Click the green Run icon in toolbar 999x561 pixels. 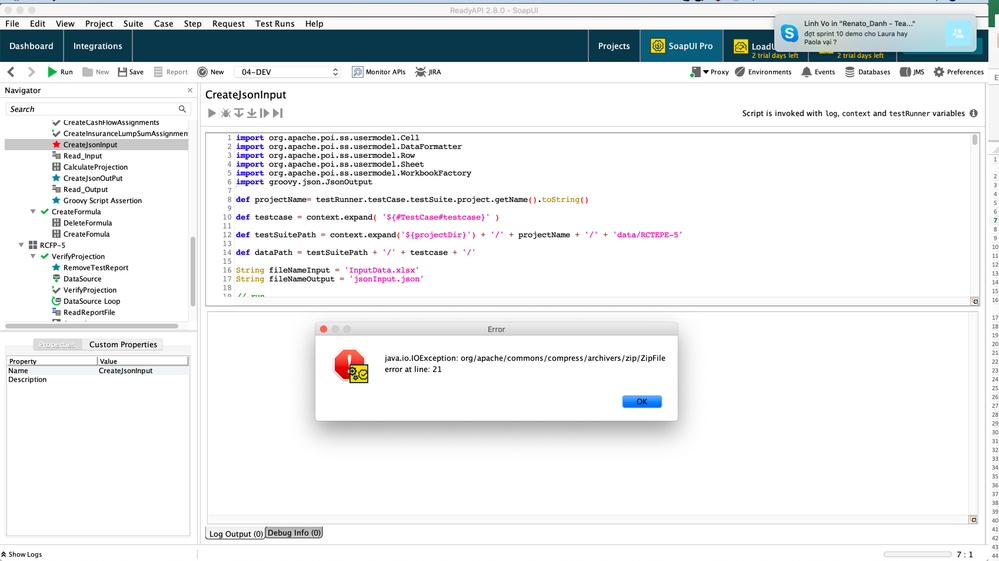point(53,72)
